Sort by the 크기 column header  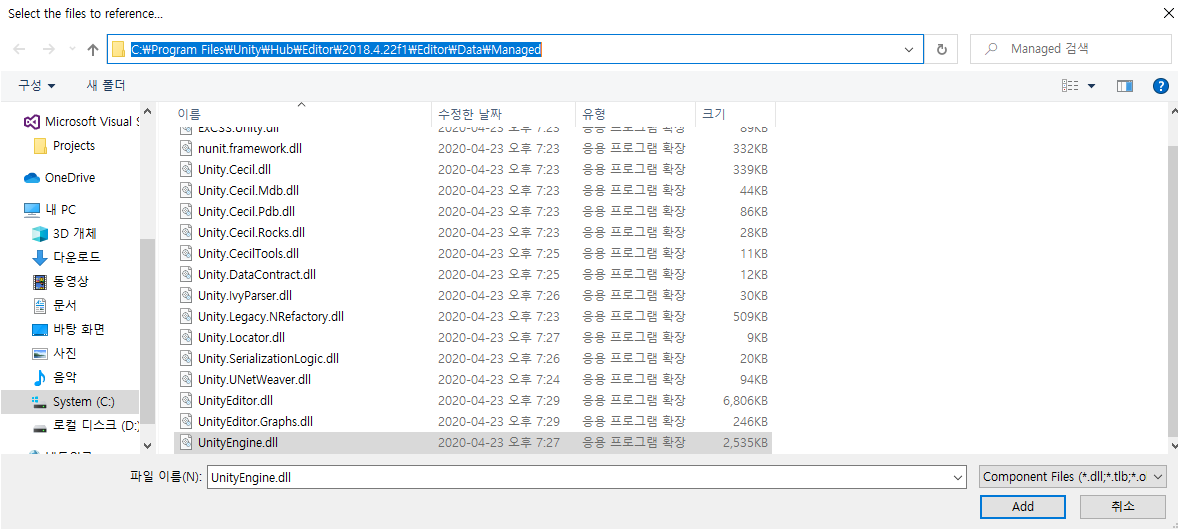tap(735, 114)
